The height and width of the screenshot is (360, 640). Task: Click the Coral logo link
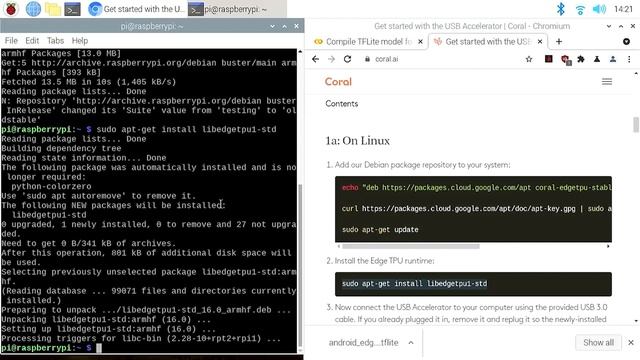[x=338, y=82]
